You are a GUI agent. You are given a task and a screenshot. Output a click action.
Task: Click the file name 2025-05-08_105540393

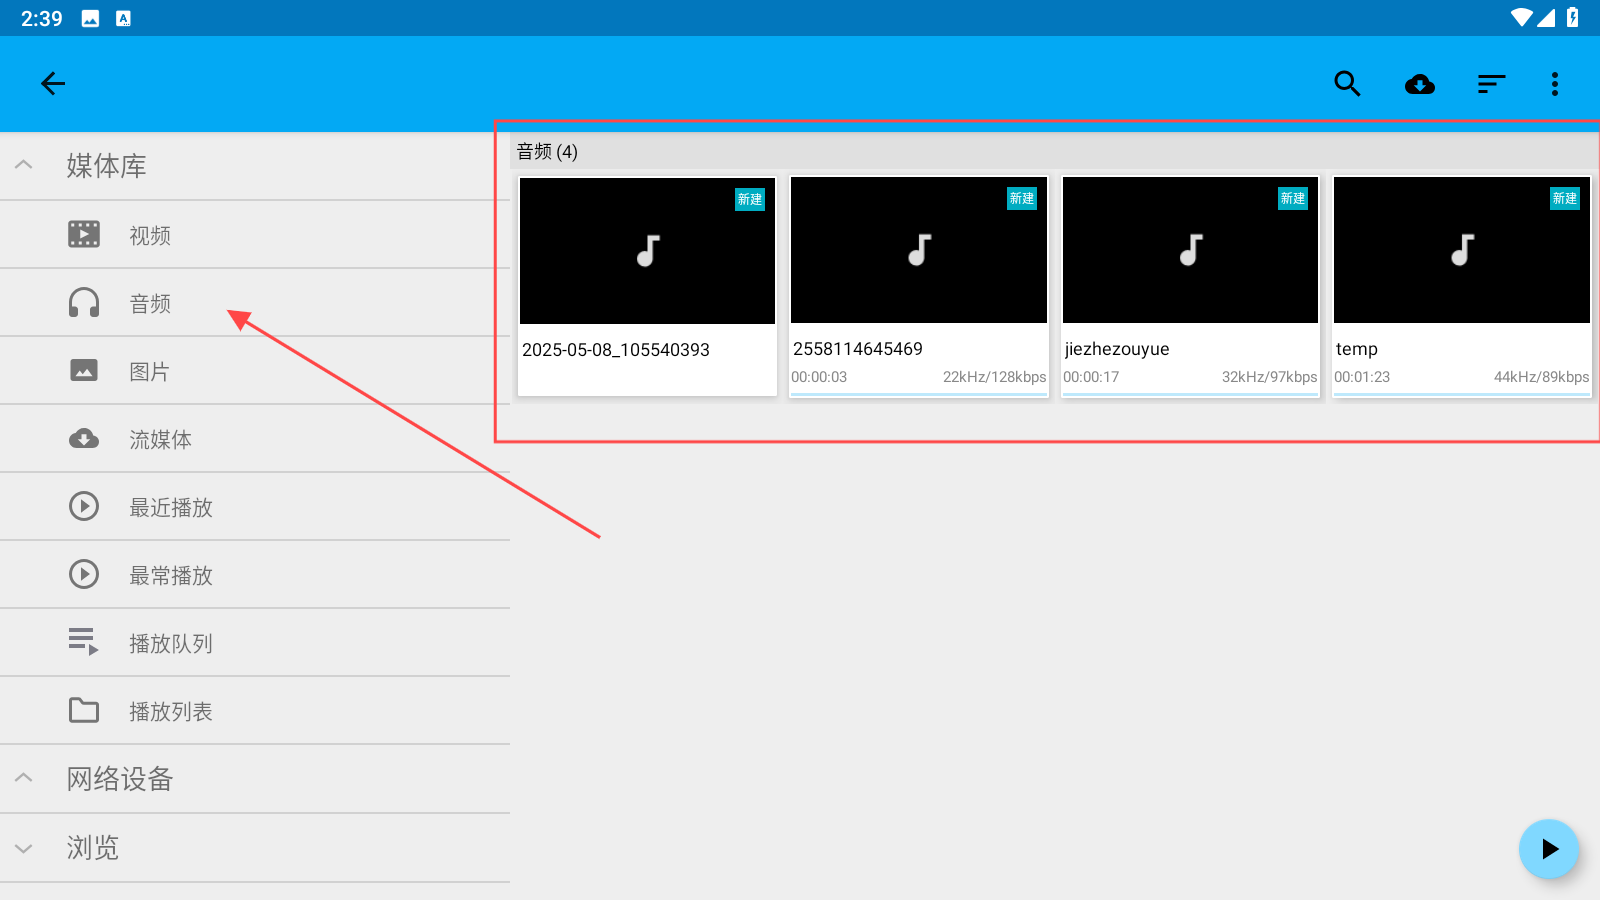[616, 350]
